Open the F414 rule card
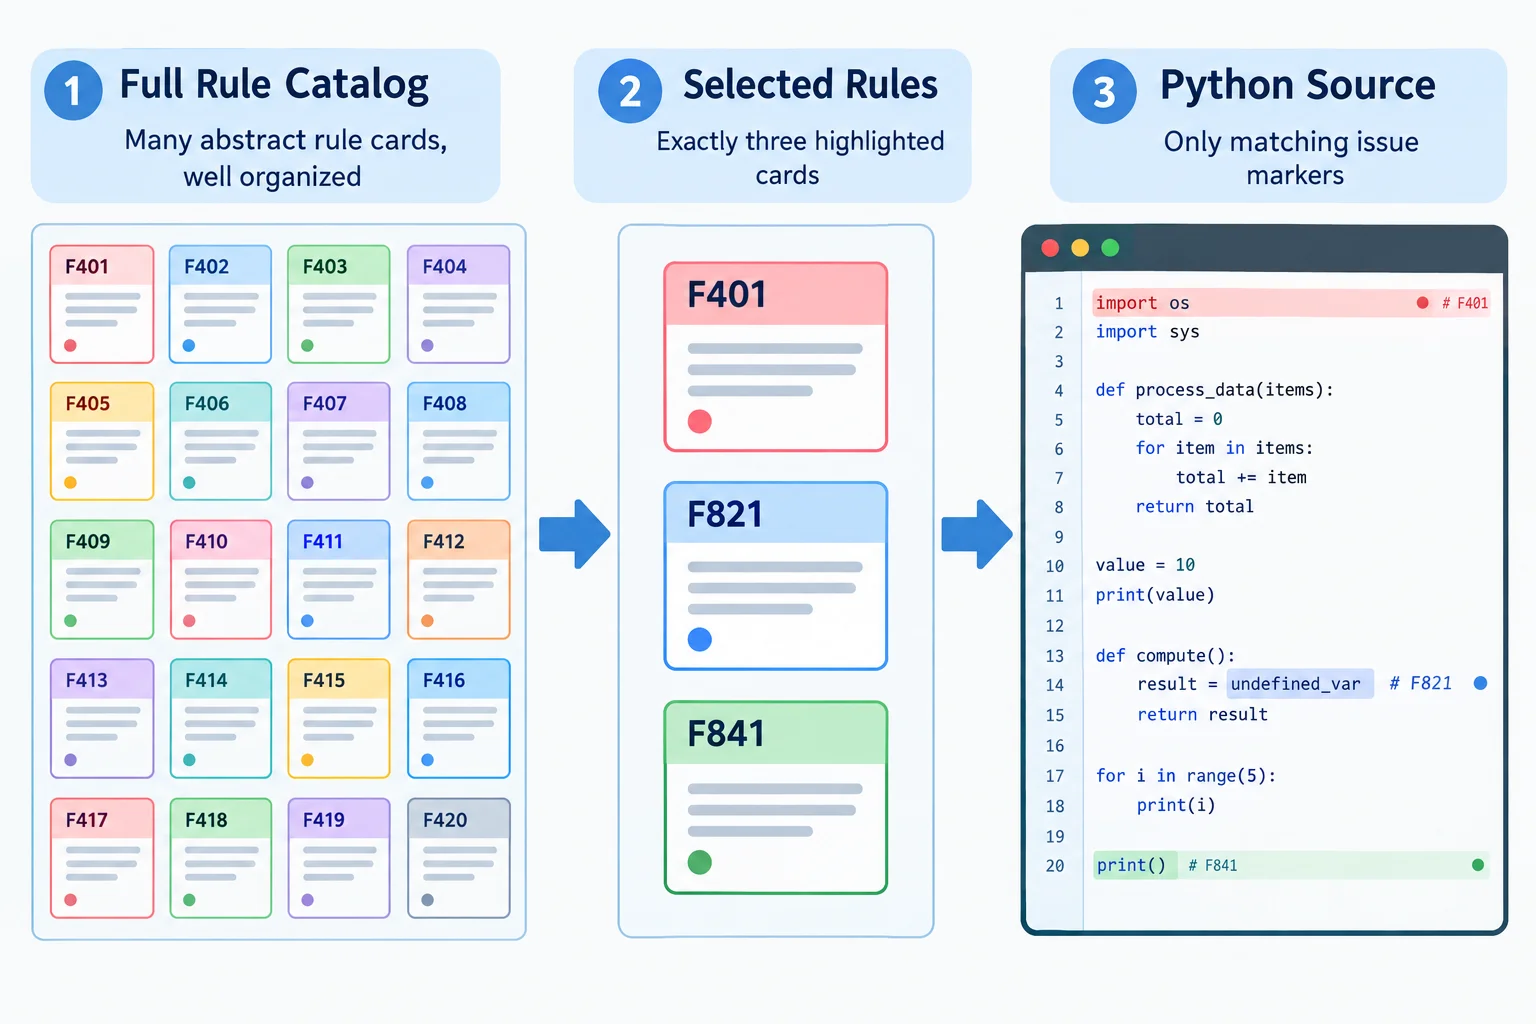This screenshot has height=1024, width=1536. [x=220, y=718]
